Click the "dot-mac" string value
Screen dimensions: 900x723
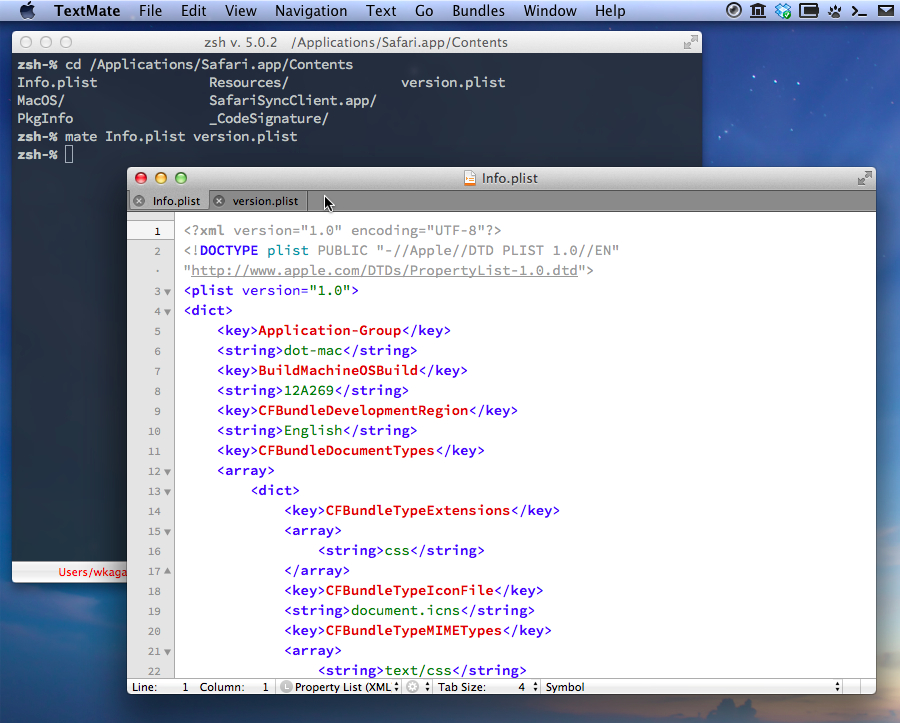pos(313,351)
